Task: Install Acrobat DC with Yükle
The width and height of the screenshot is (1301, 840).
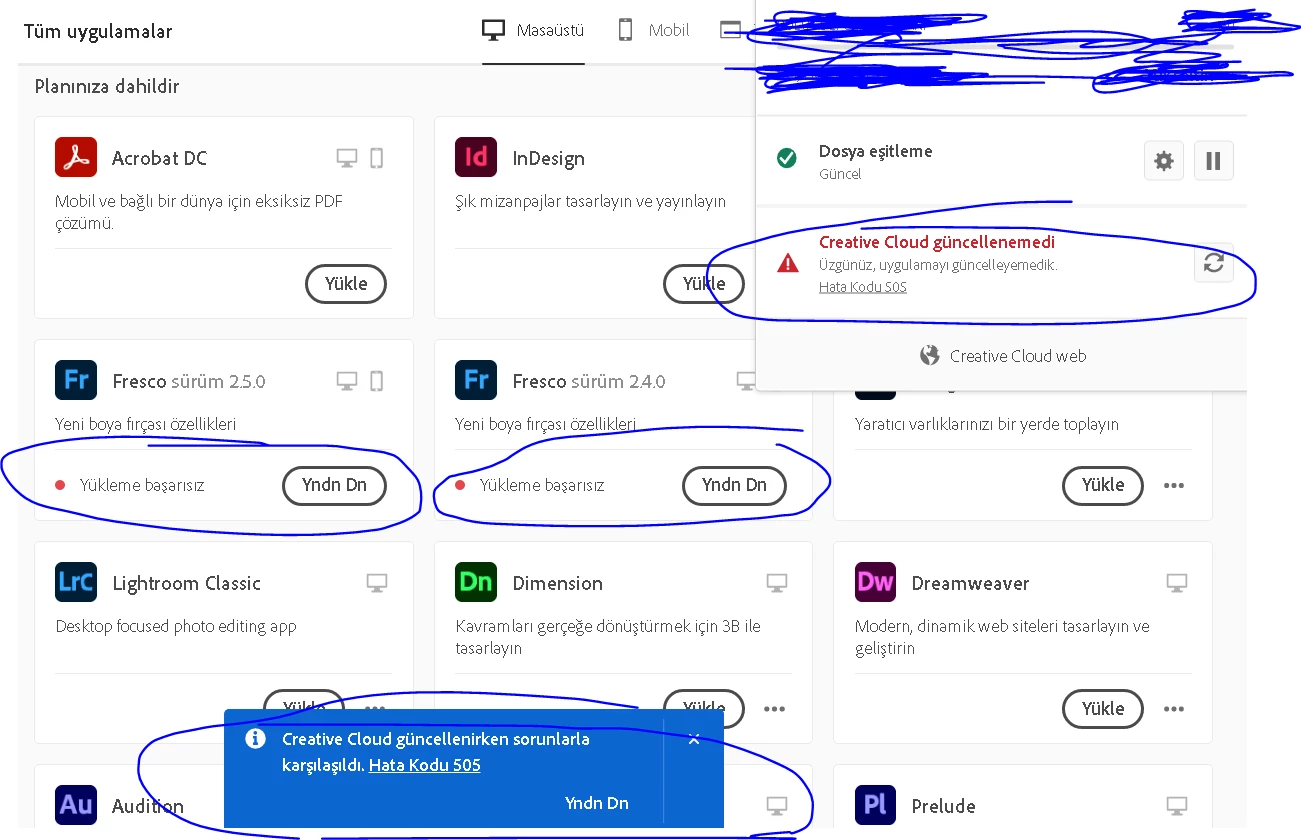Action: click(346, 283)
